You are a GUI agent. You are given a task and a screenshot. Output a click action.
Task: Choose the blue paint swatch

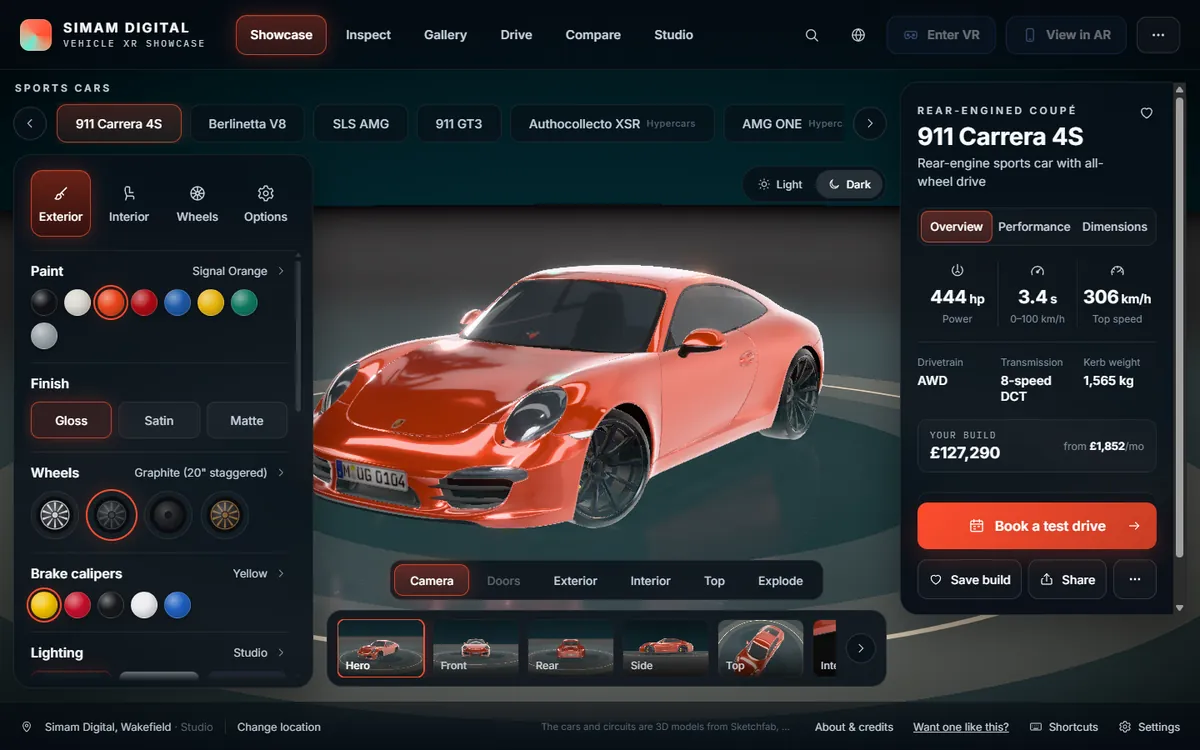[x=177, y=303]
